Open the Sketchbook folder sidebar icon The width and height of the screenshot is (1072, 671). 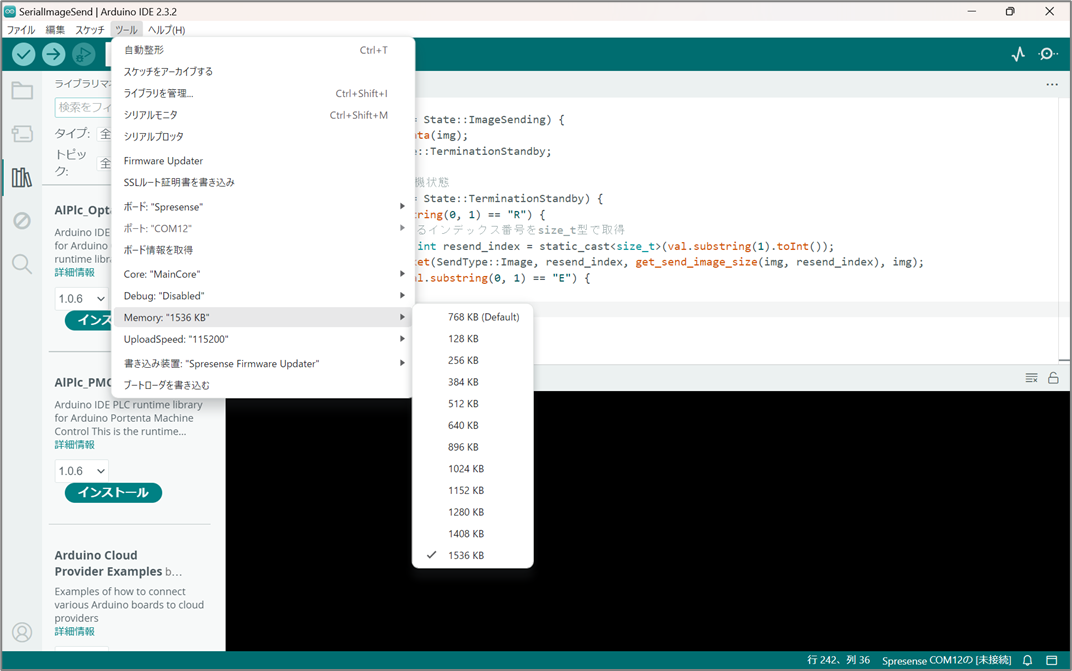click(x=22, y=91)
